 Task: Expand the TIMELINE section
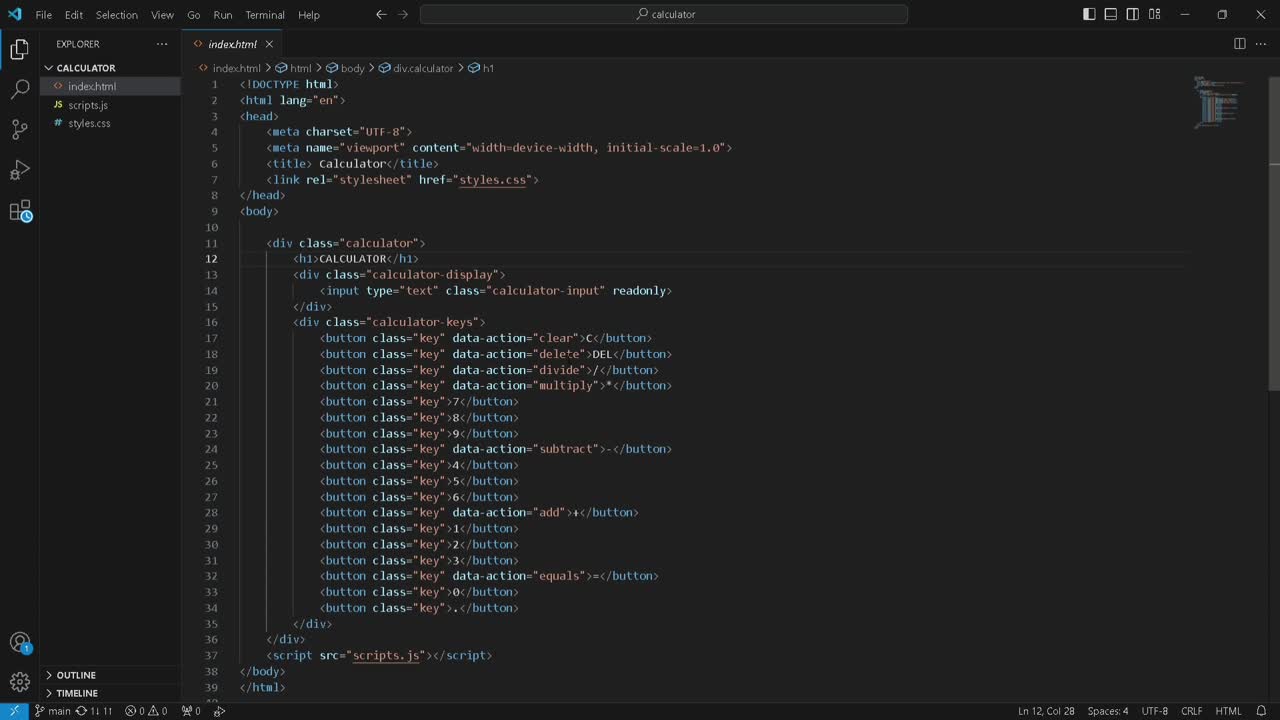[77, 693]
